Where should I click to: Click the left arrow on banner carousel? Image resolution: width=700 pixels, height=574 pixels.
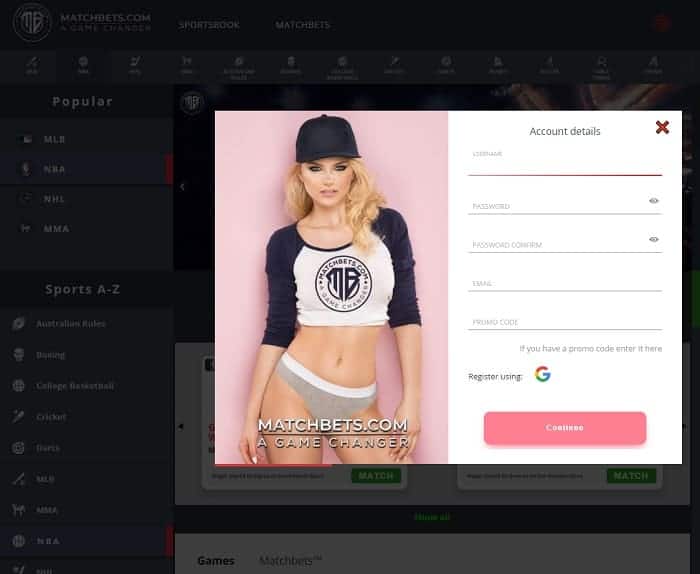(182, 187)
